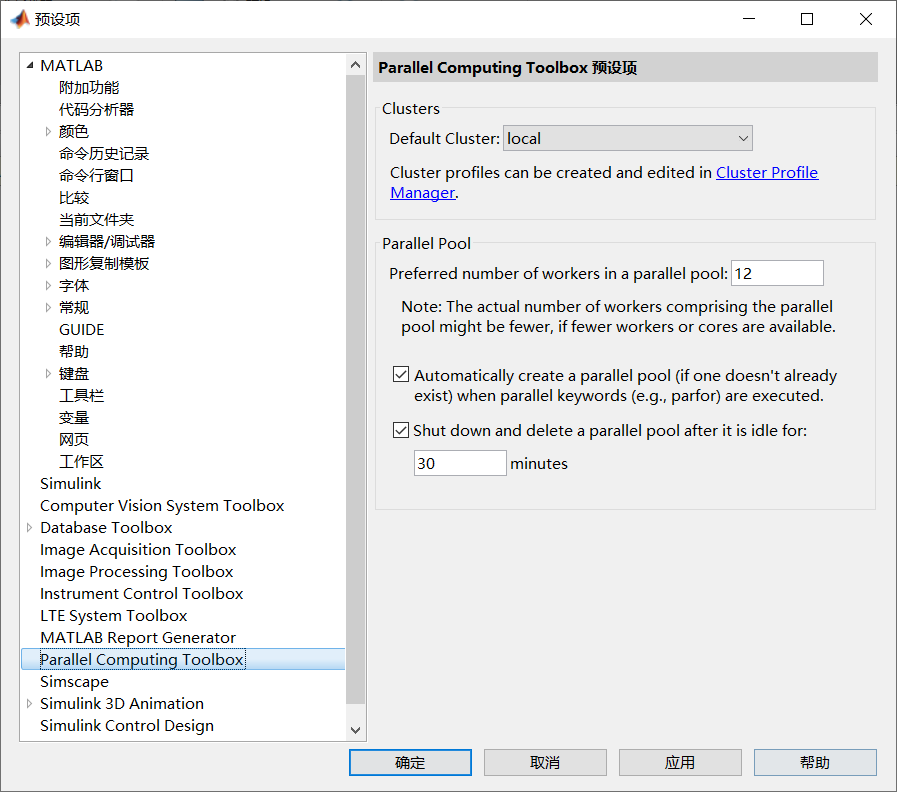Expand the 颜色 tree node

click(48, 131)
